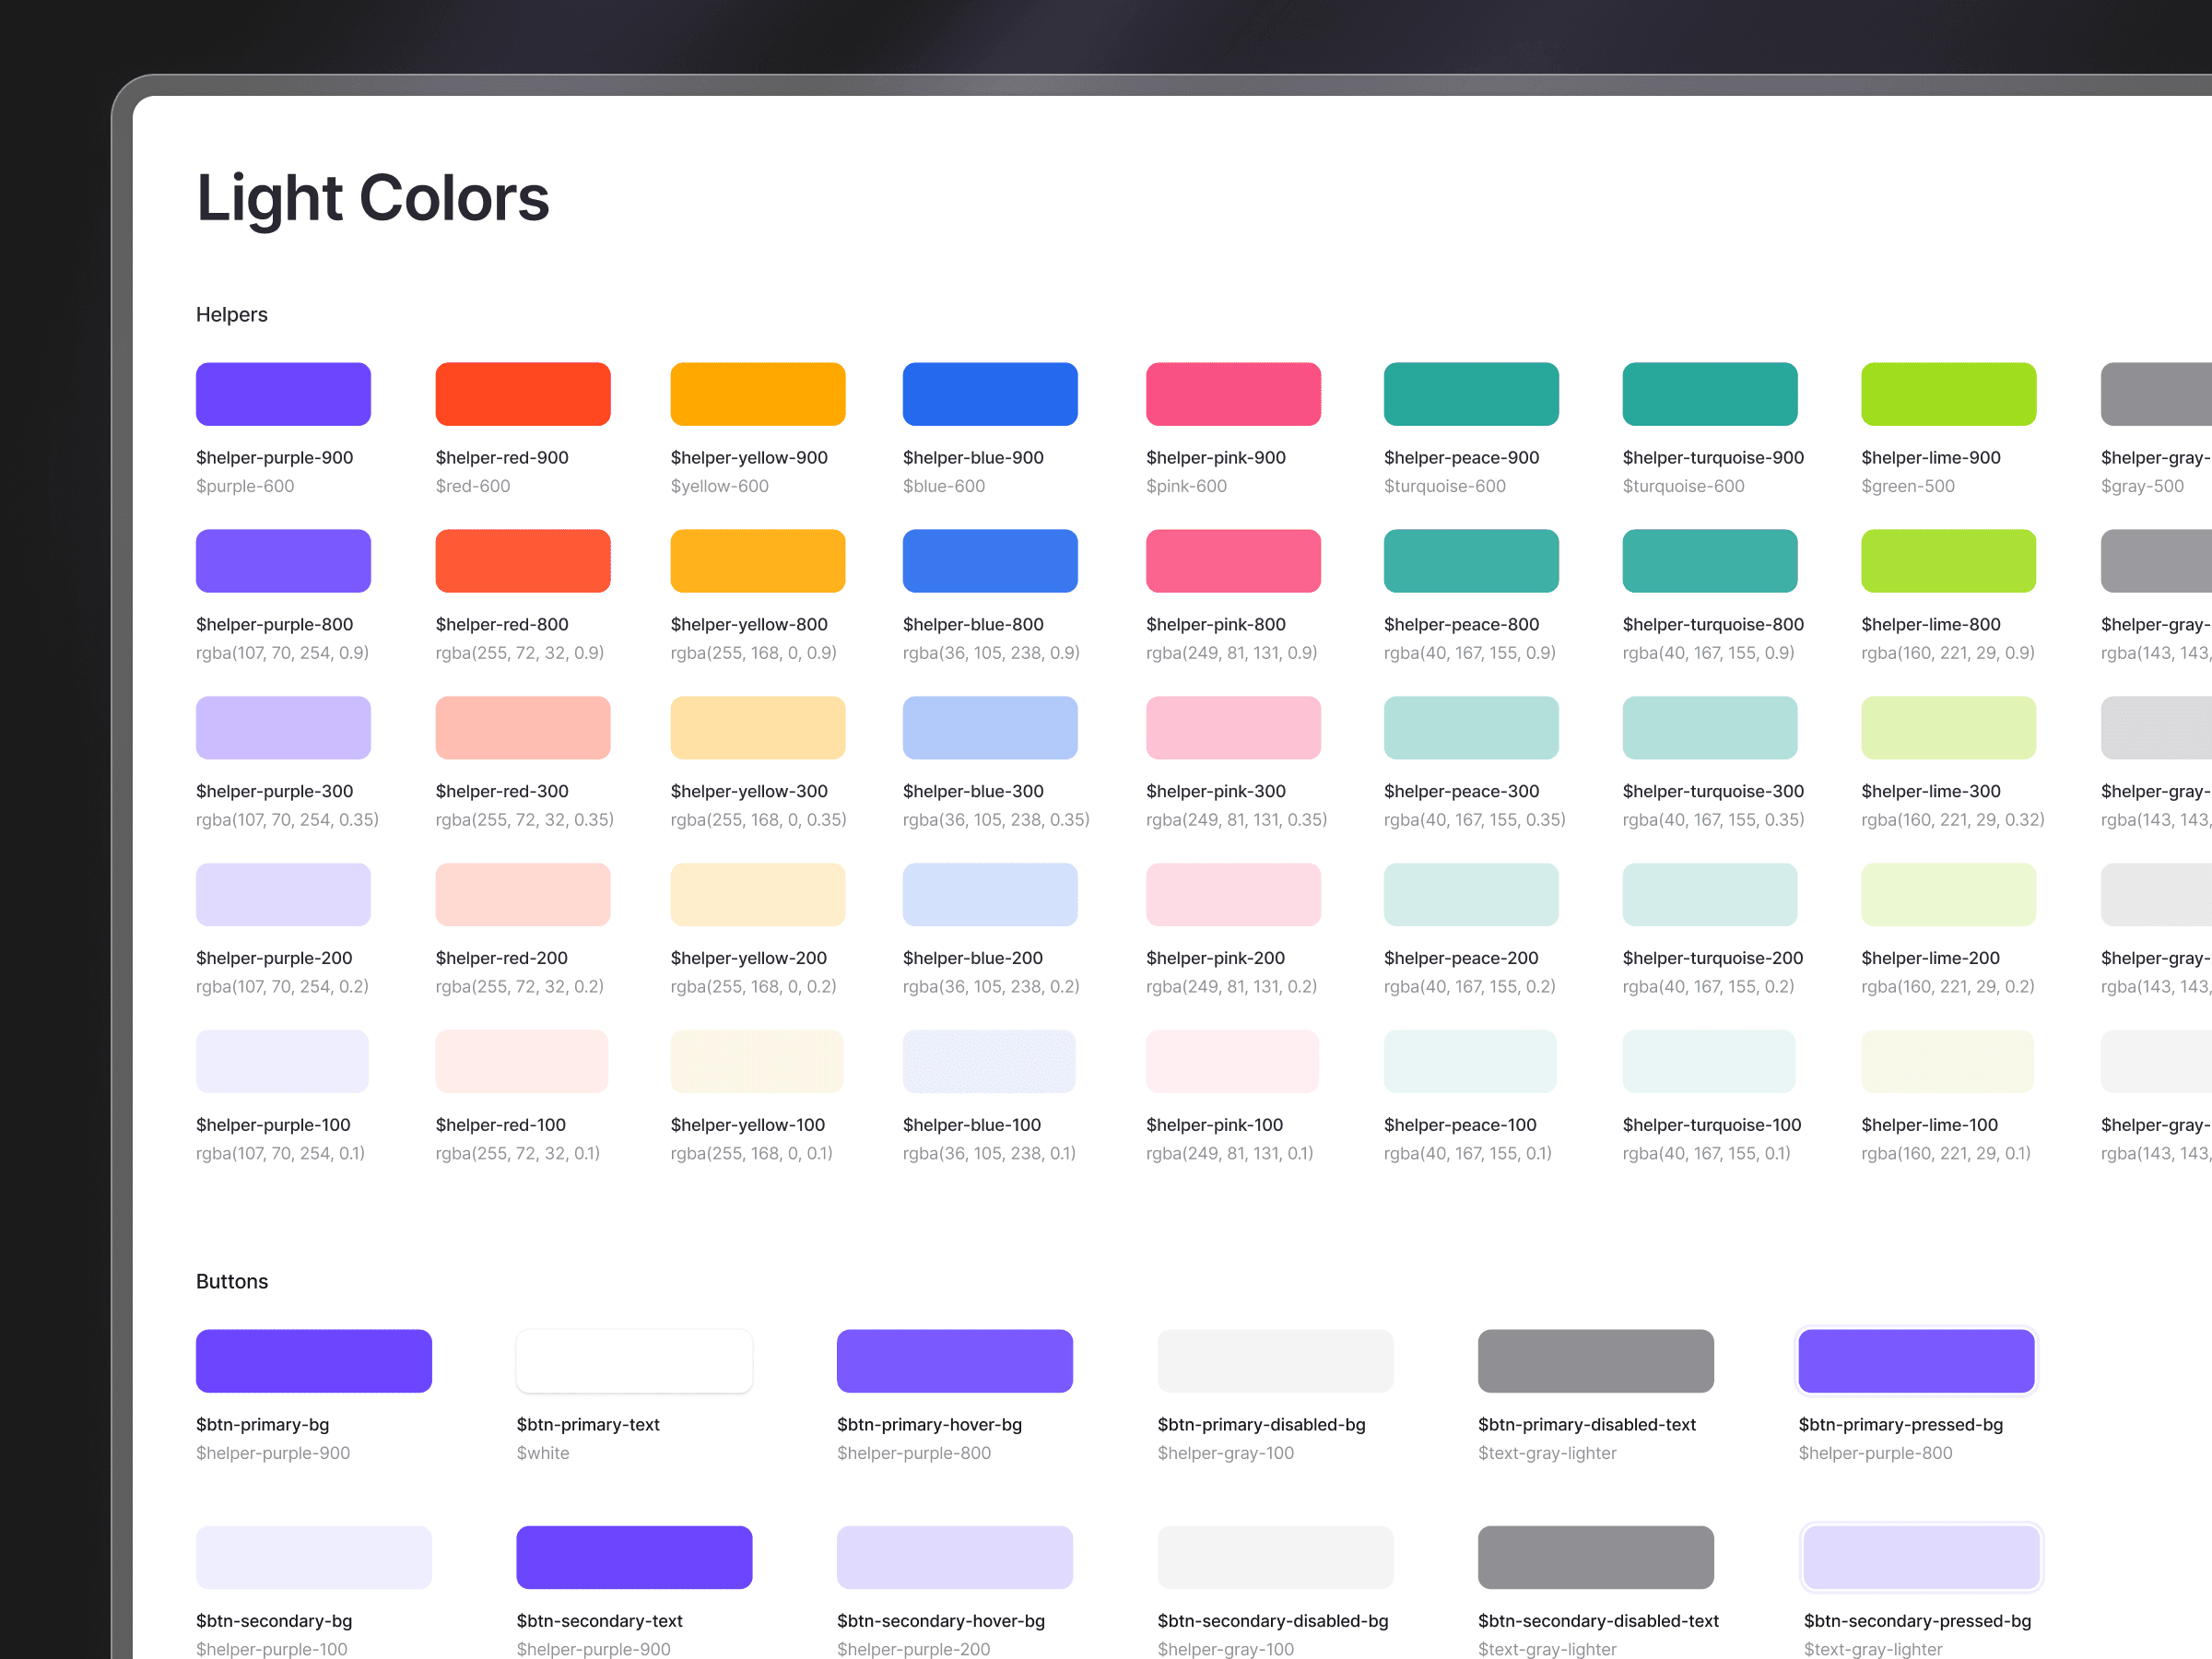The image size is (2212, 1659).
Task: Click the $helper-peace-800 swatch
Action: coord(1470,561)
